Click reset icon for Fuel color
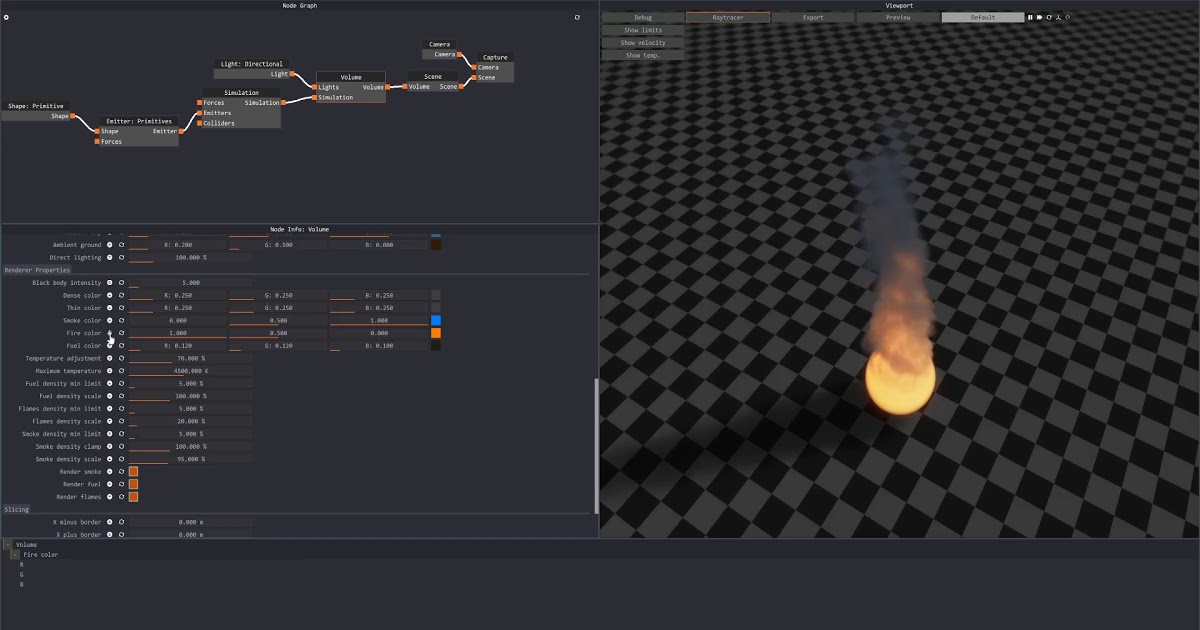 click(x=121, y=346)
